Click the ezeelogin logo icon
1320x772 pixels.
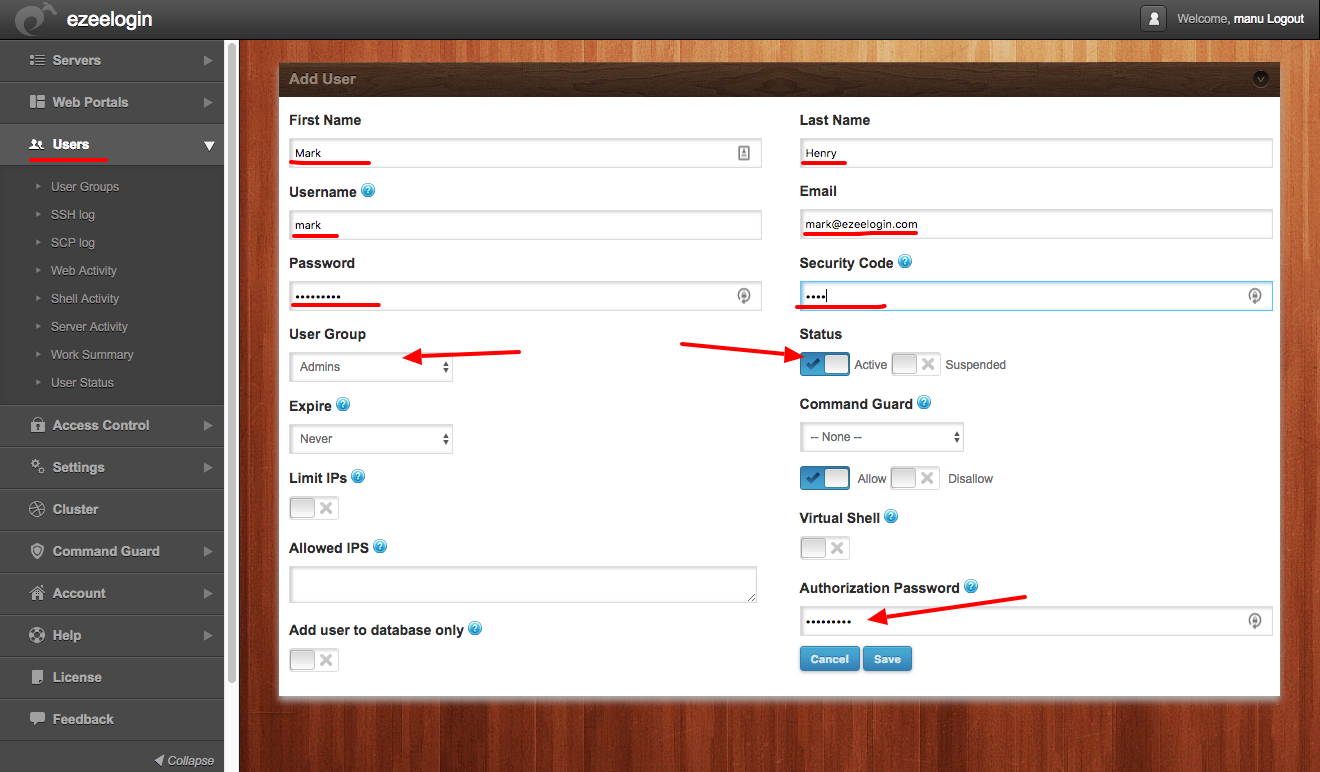(36, 19)
